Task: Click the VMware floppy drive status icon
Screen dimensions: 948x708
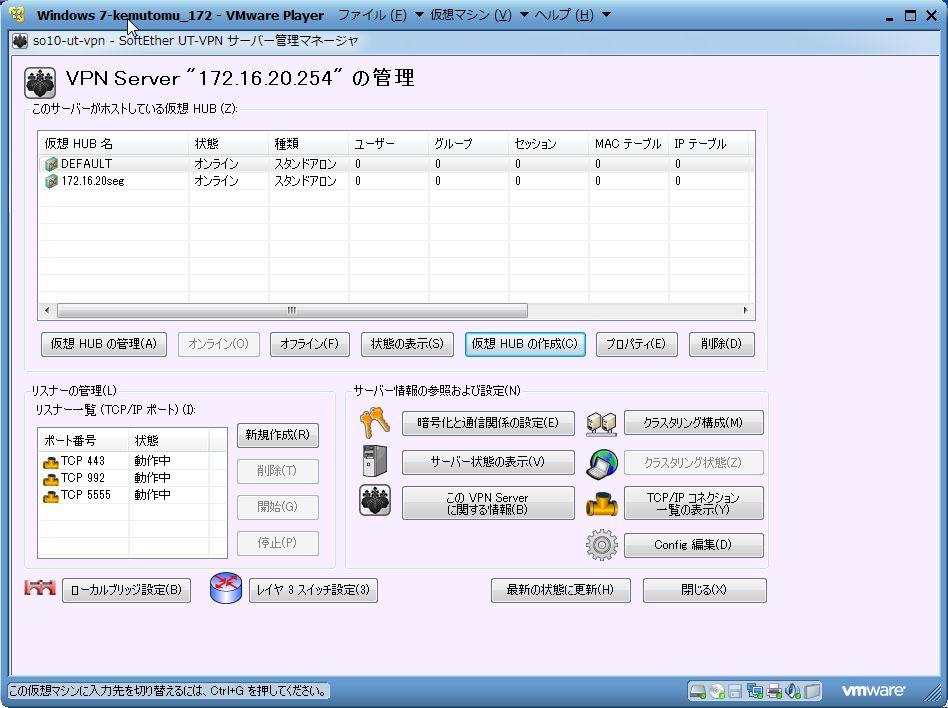Action: 735,690
